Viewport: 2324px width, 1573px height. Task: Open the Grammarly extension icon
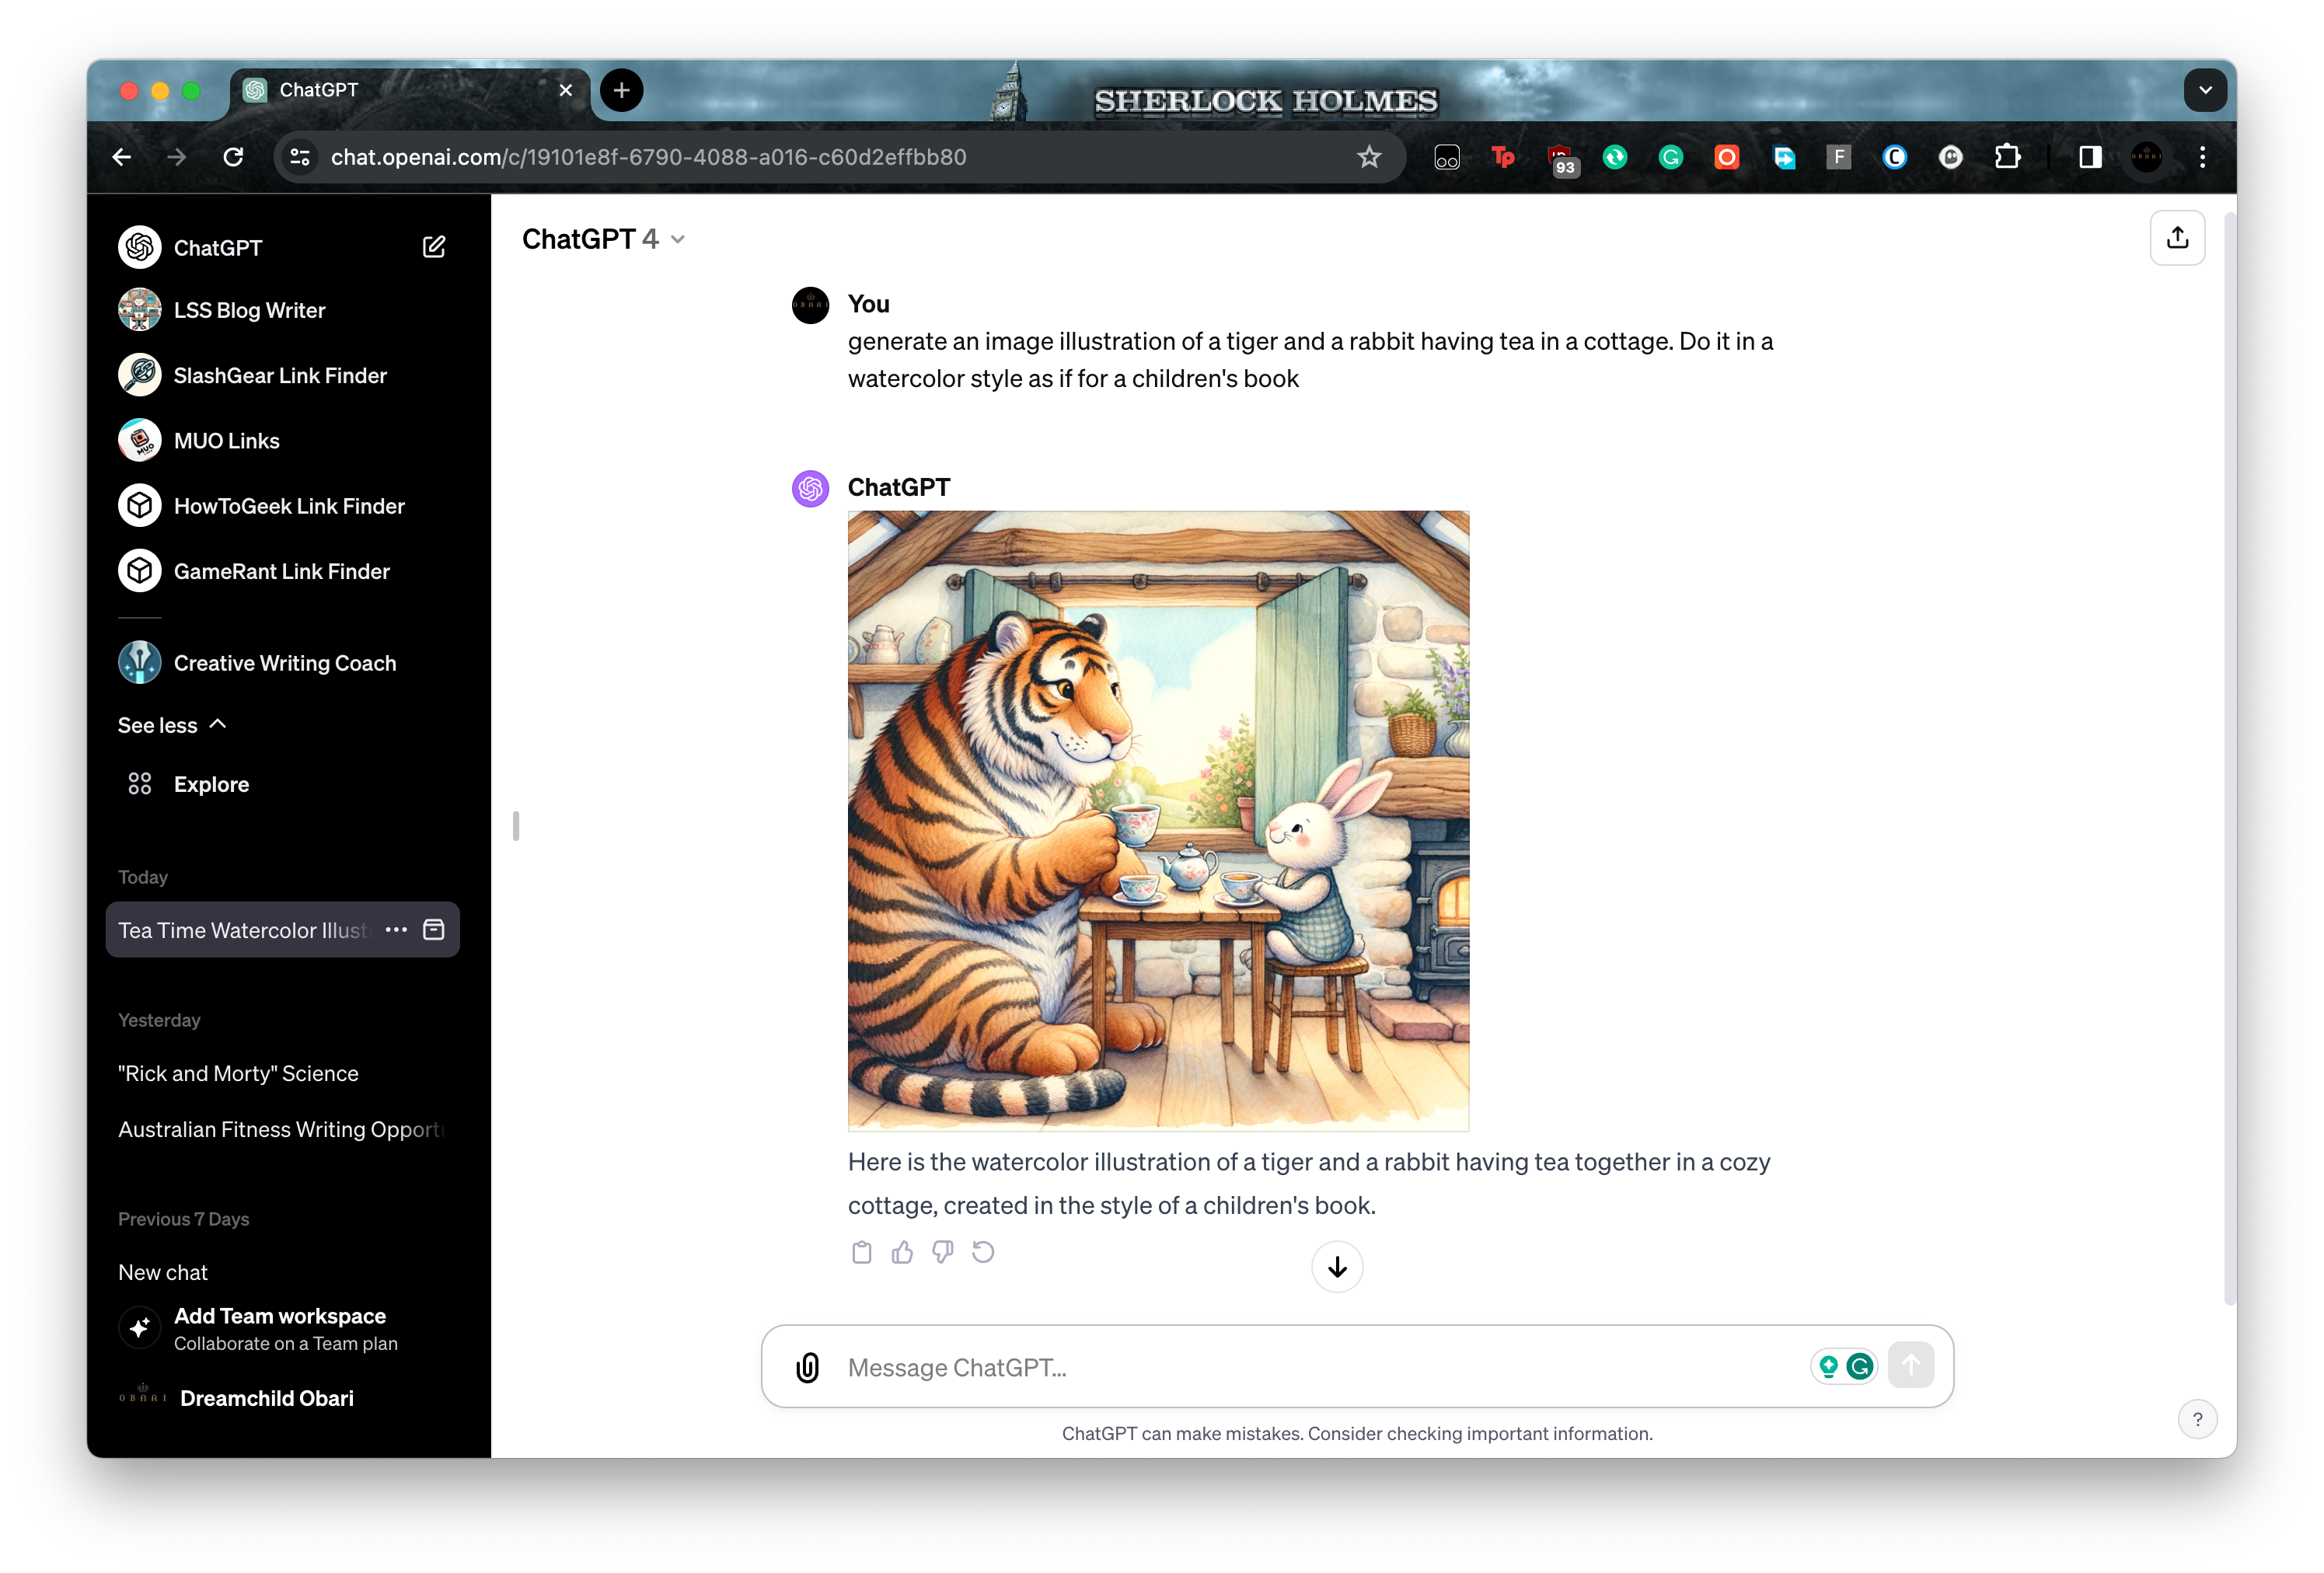click(x=1671, y=157)
